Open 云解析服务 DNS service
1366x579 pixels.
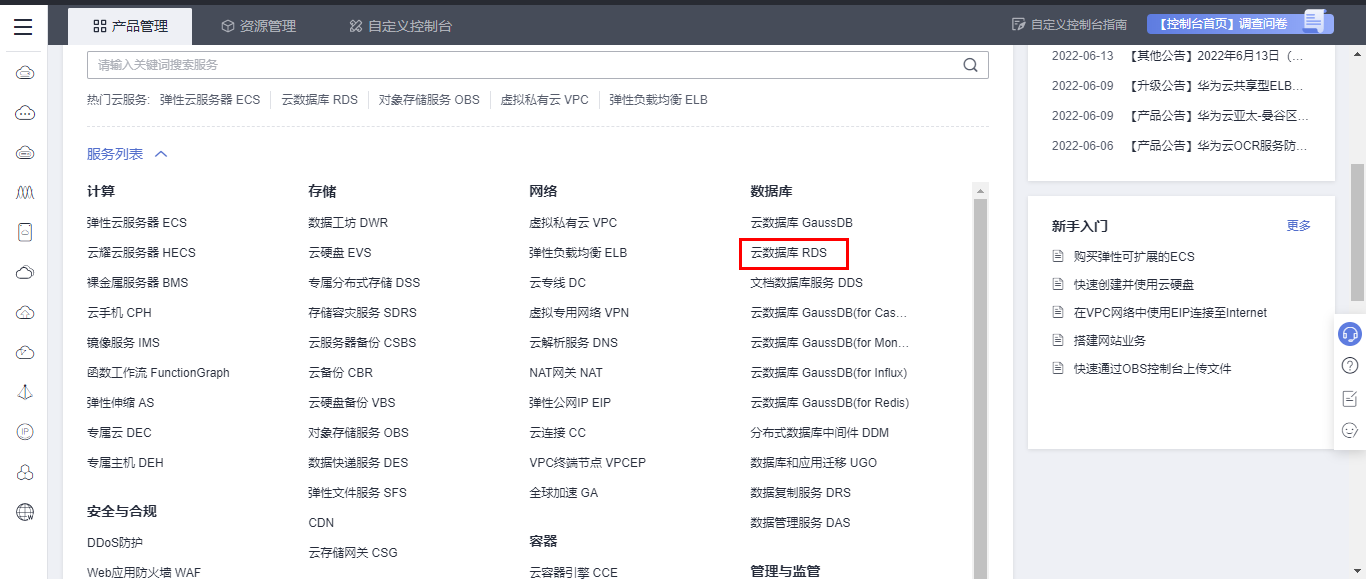pos(573,342)
